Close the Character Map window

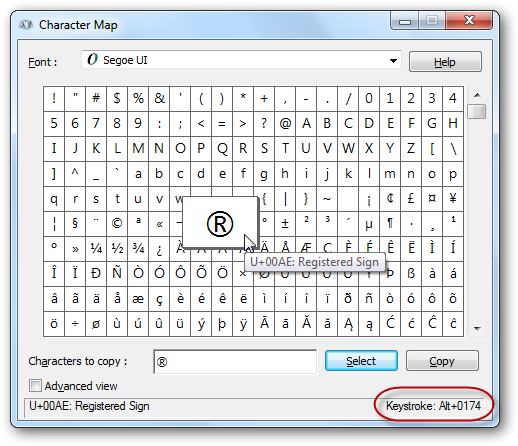coord(469,20)
